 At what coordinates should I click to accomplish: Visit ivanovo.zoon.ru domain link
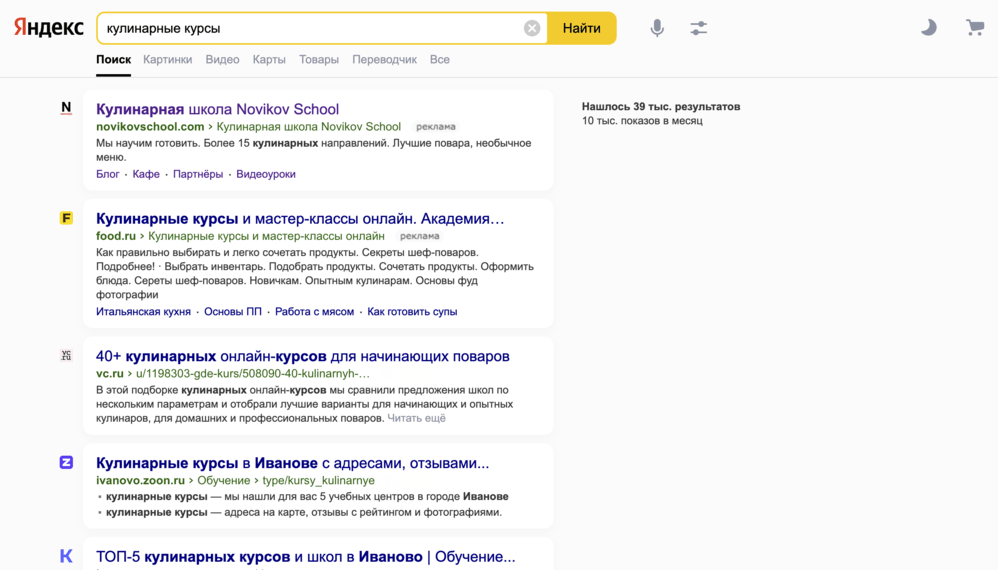(x=140, y=480)
